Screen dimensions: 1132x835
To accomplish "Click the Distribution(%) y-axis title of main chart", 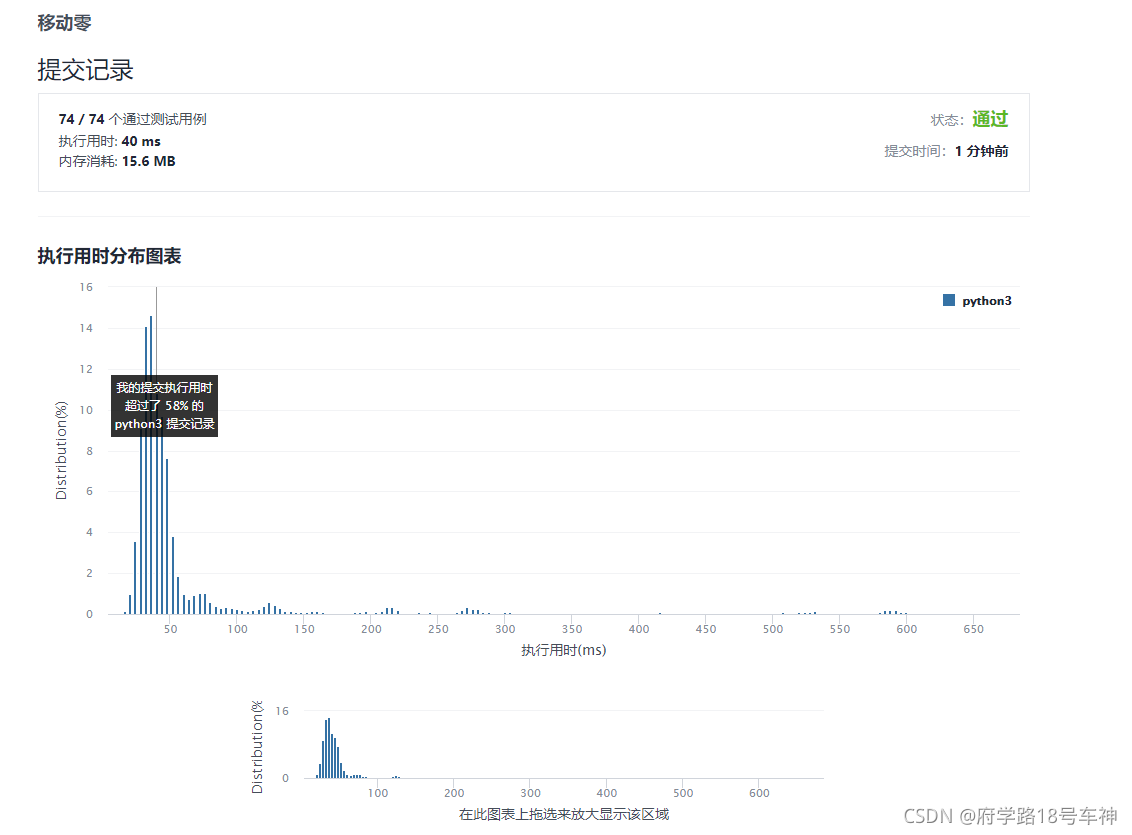I will click(x=61, y=450).
